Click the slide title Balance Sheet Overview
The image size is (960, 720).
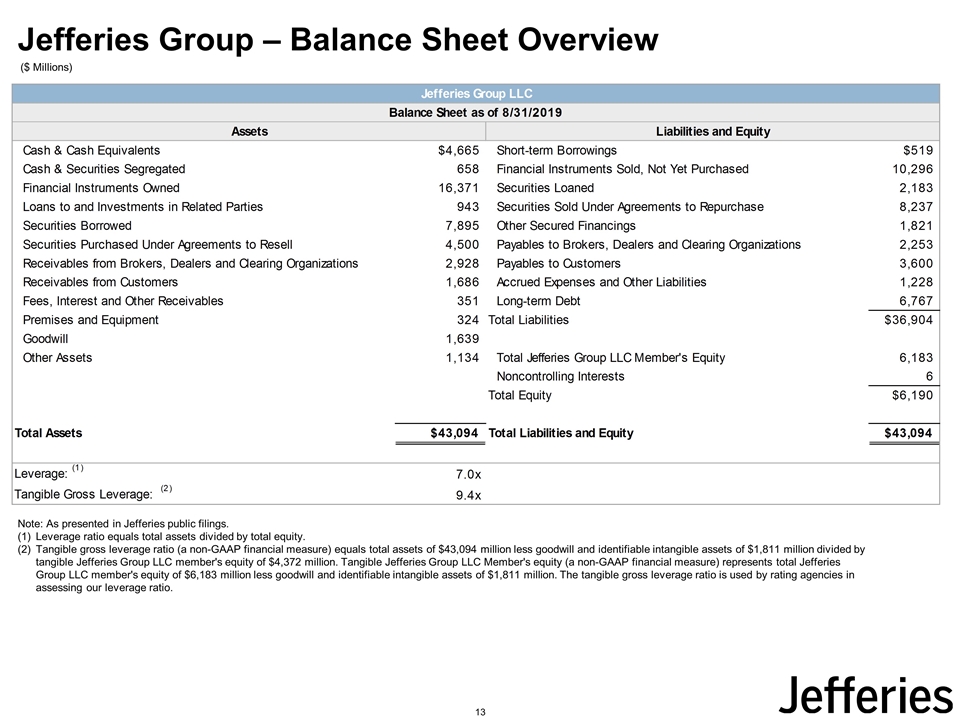click(x=339, y=40)
